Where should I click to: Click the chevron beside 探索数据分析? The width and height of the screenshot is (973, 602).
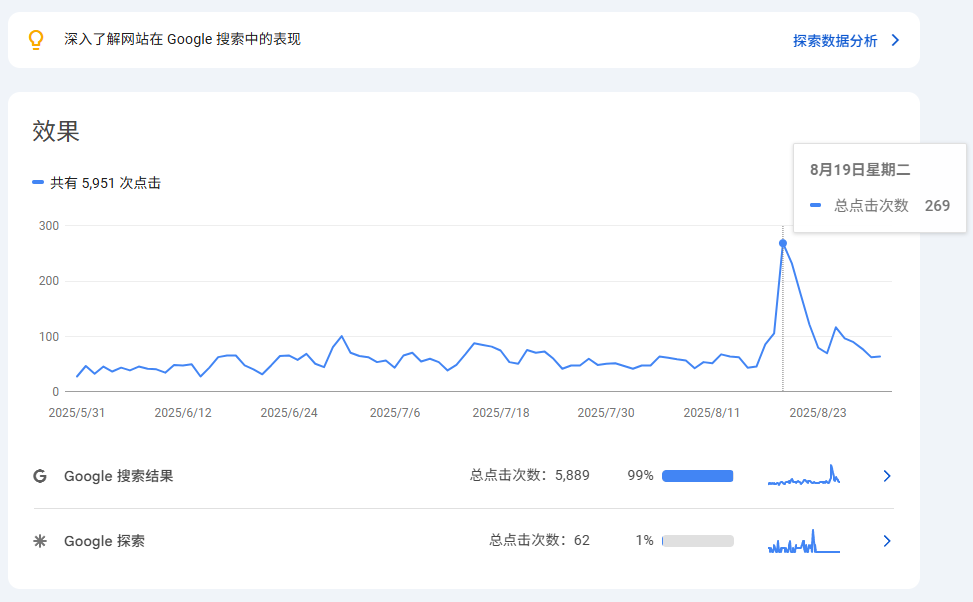pos(895,40)
